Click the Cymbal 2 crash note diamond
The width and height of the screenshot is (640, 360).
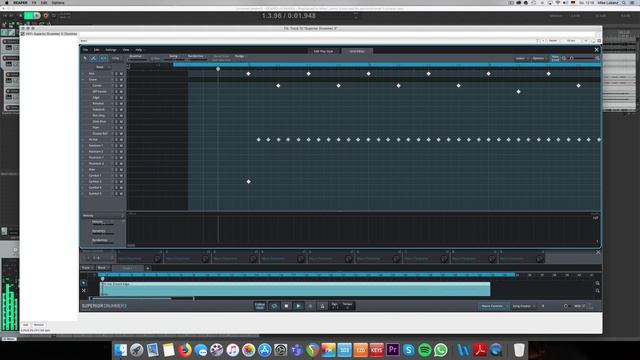point(249,182)
